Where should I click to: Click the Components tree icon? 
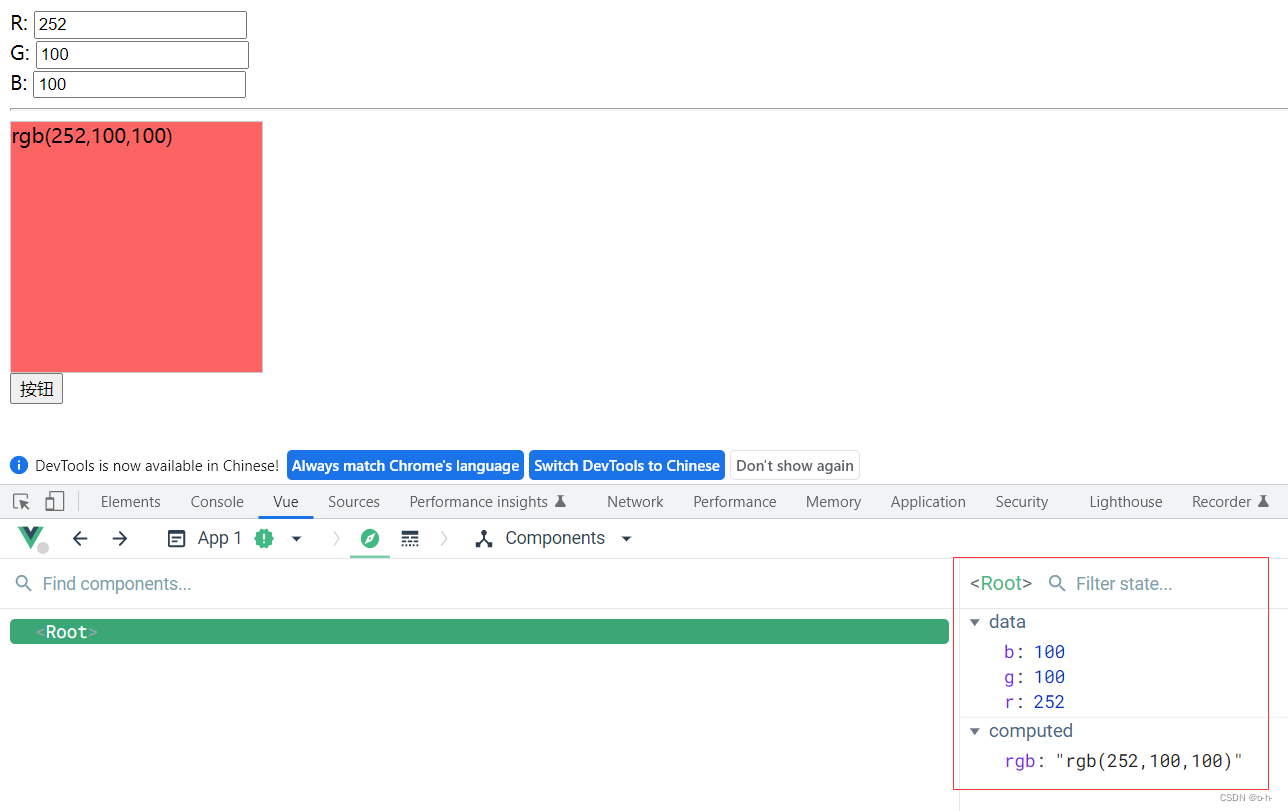pos(484,538)
